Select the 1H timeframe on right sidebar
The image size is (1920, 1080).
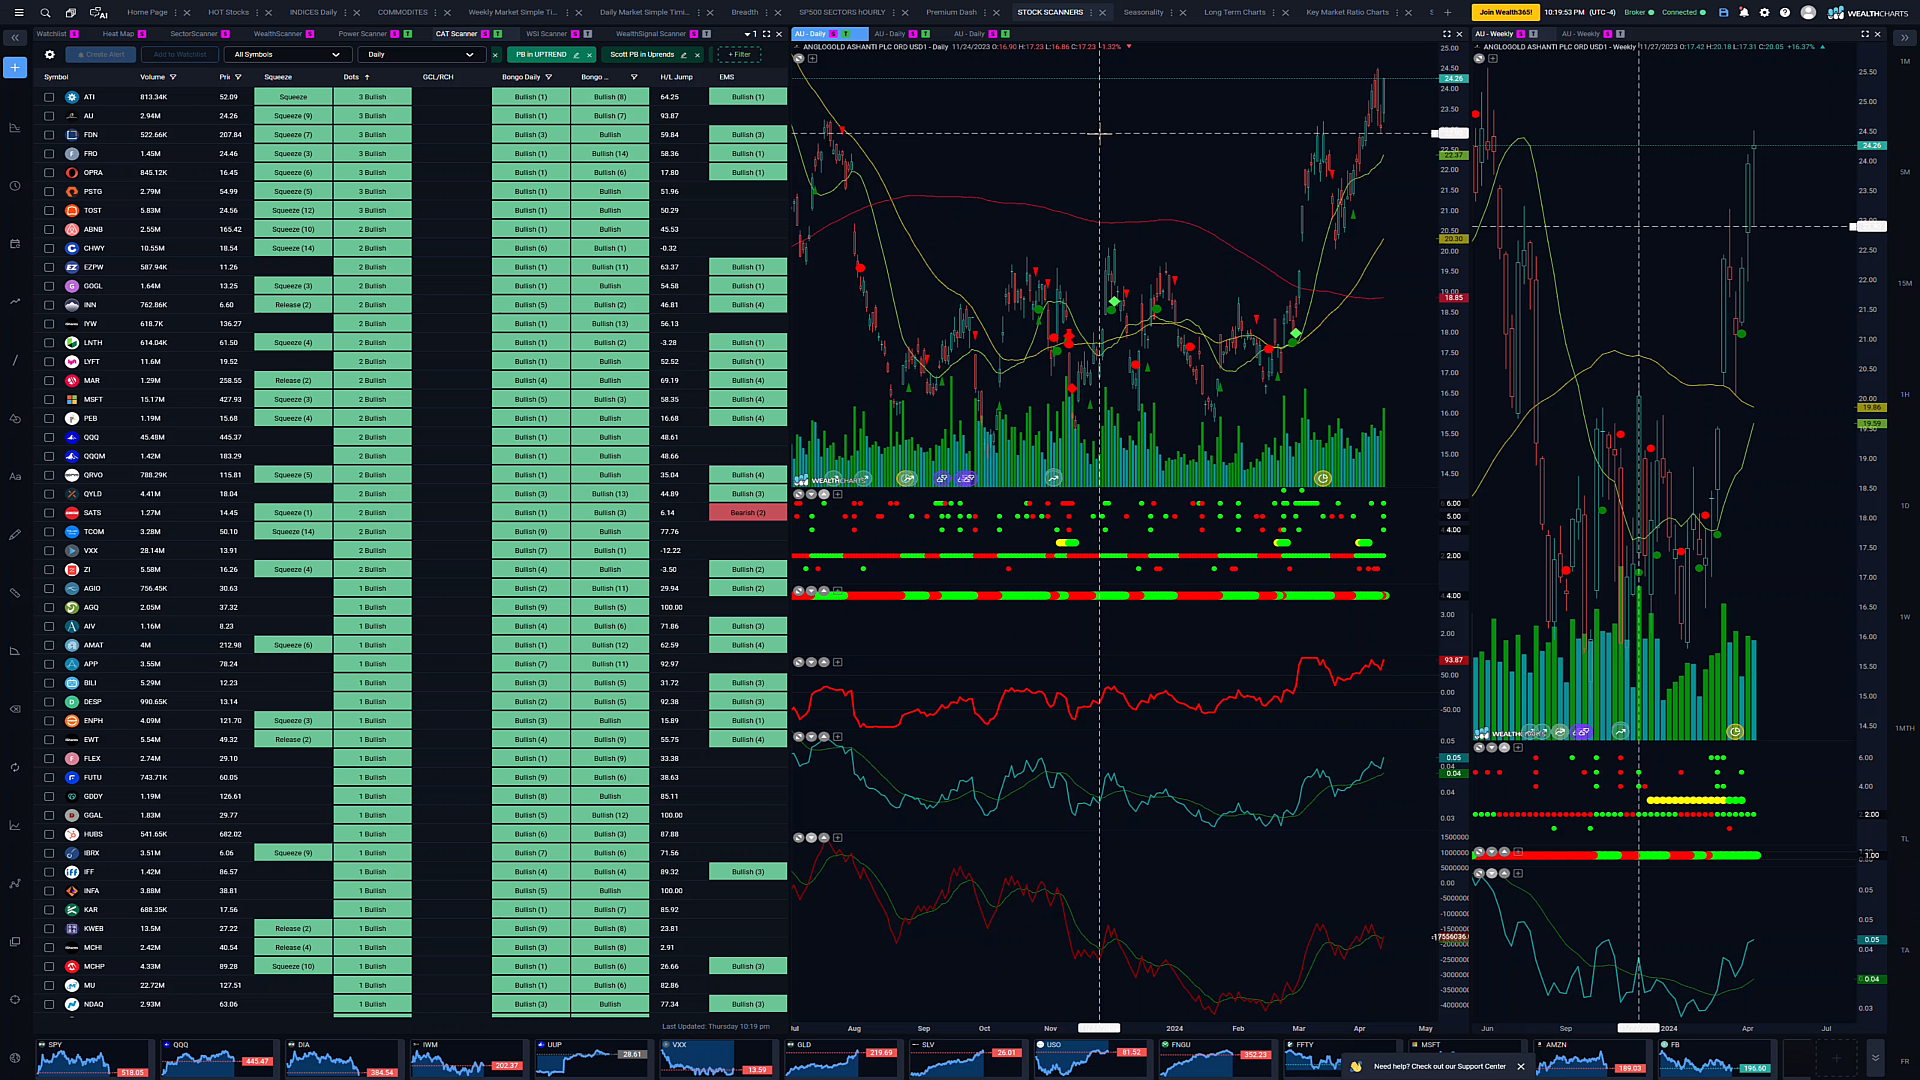point(1904,395)
